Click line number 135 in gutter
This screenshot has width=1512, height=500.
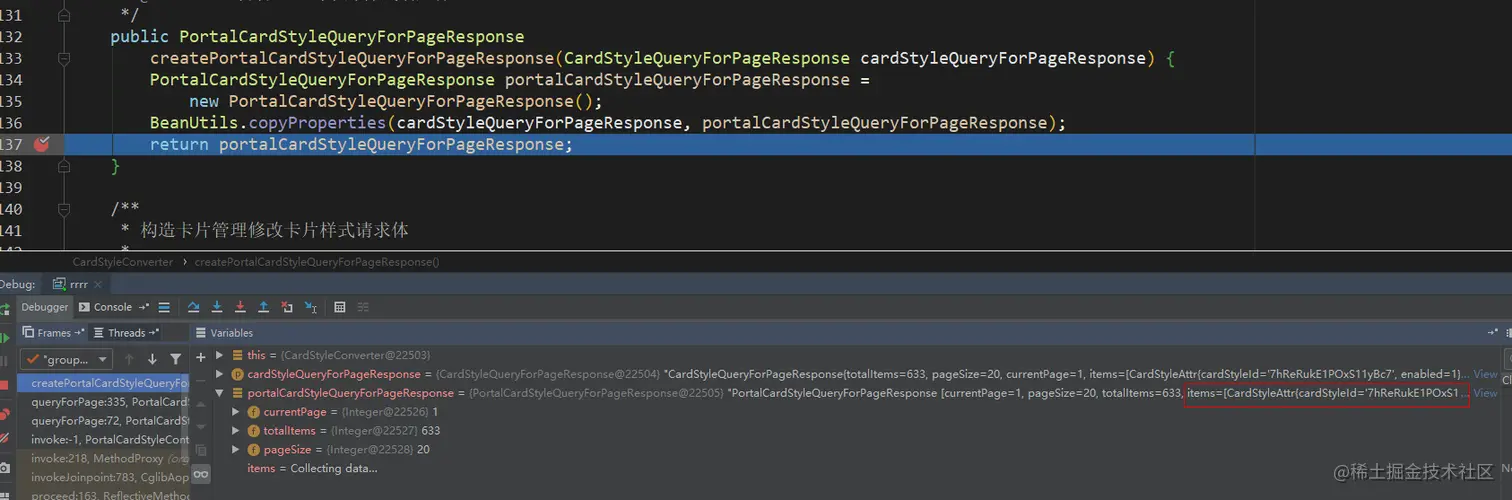[11, 101]
